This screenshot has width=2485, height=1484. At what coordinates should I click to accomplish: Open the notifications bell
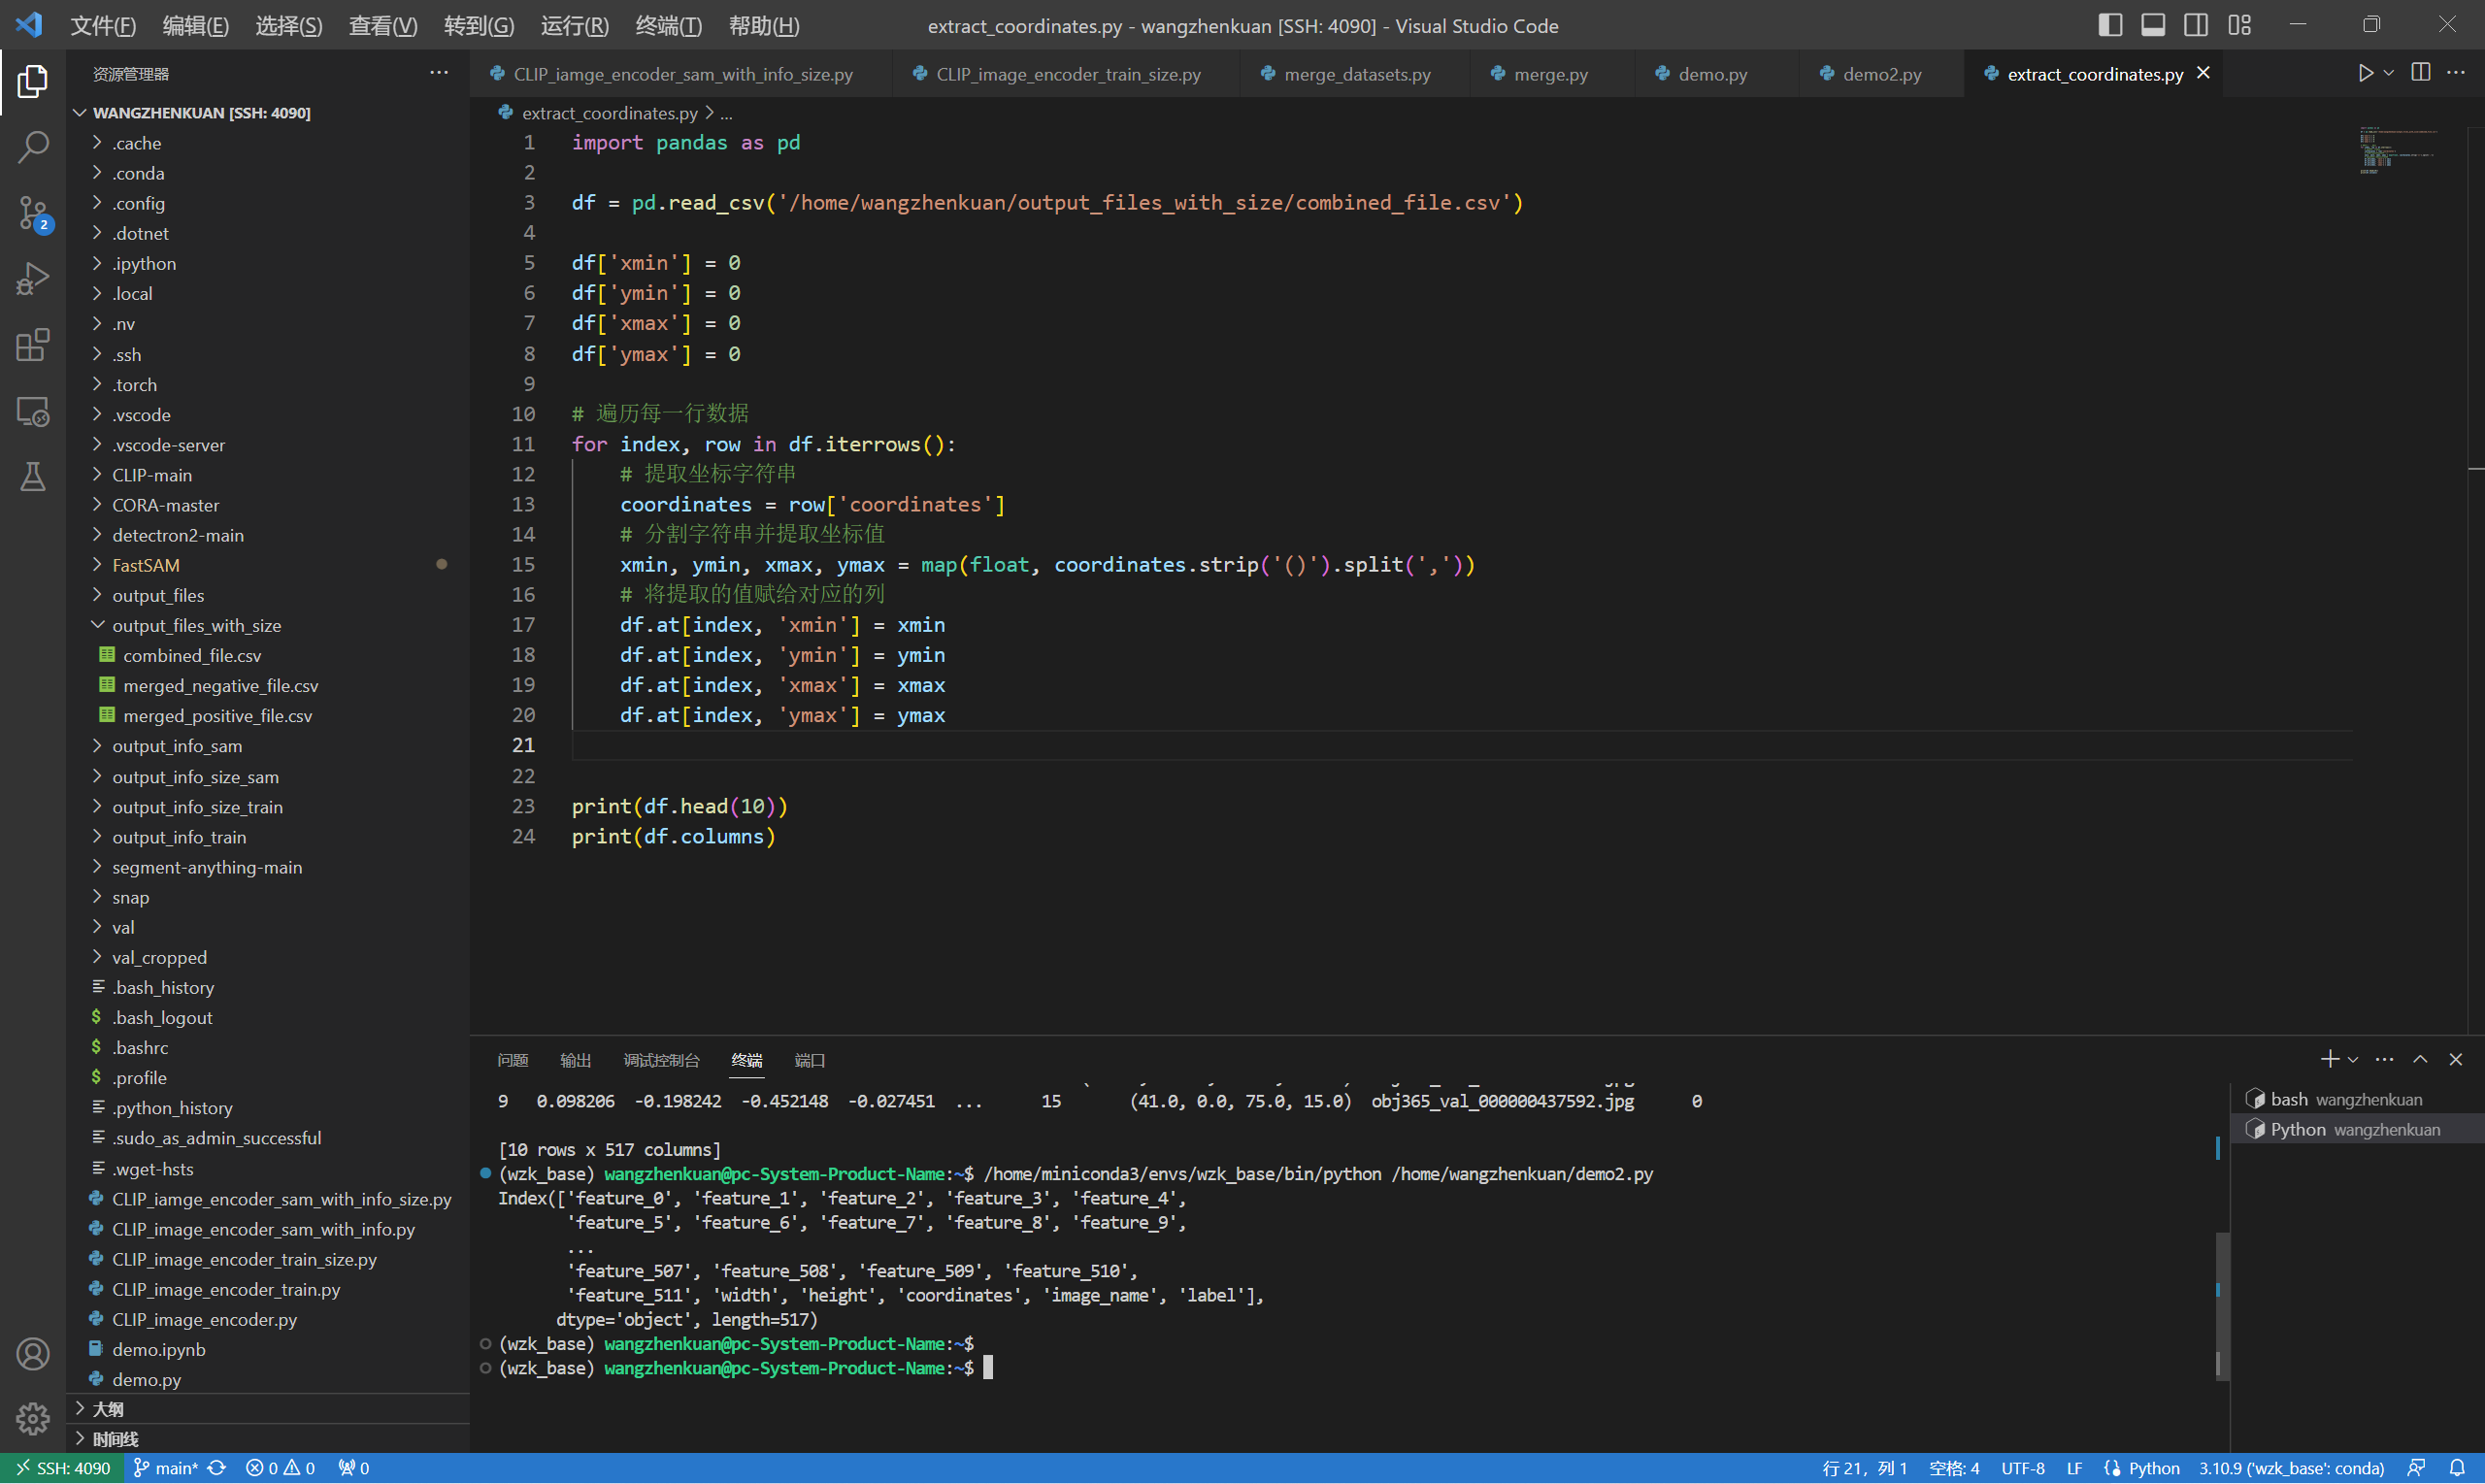tap(2456, 1468)
